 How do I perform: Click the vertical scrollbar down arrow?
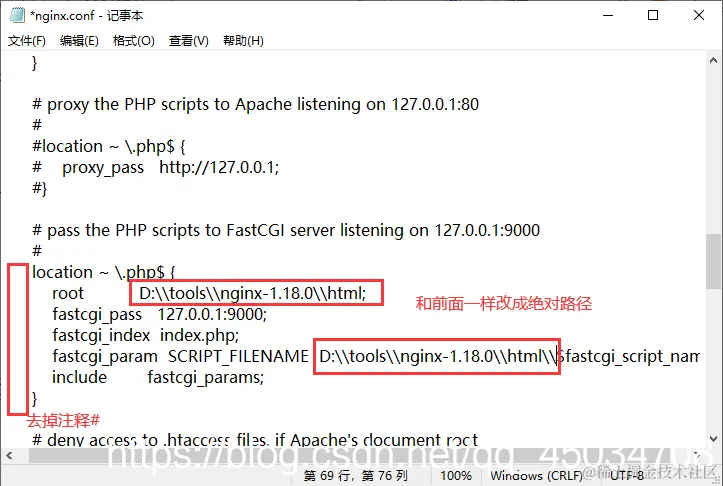coord(713,439)
